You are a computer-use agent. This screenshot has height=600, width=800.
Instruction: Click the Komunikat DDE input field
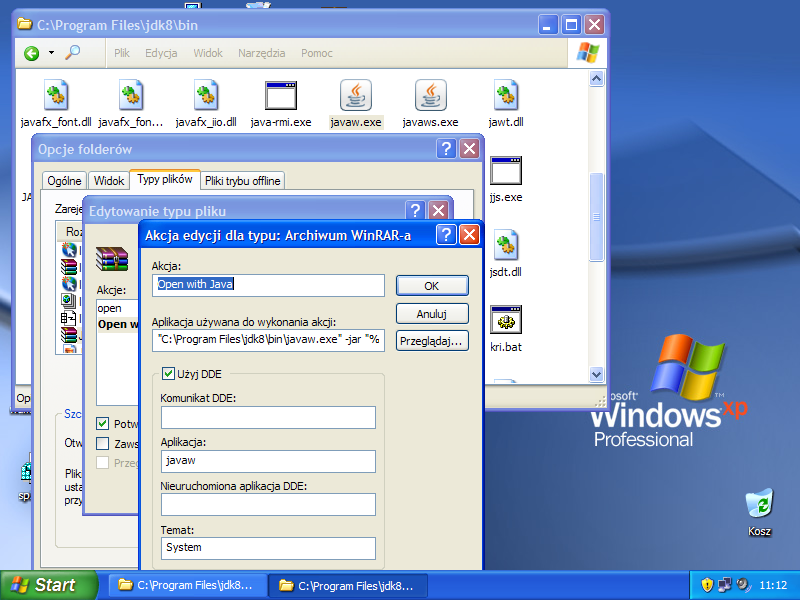click(268, 417)
